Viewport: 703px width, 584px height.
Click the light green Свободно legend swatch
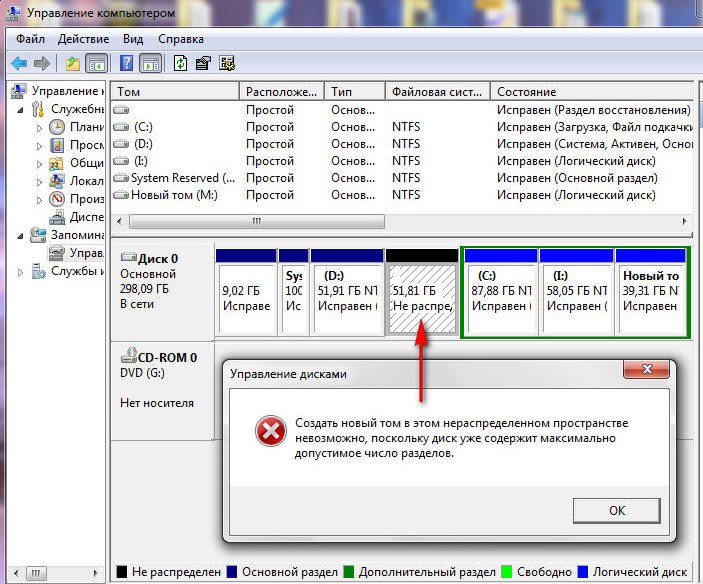click(x=506, y=571)
